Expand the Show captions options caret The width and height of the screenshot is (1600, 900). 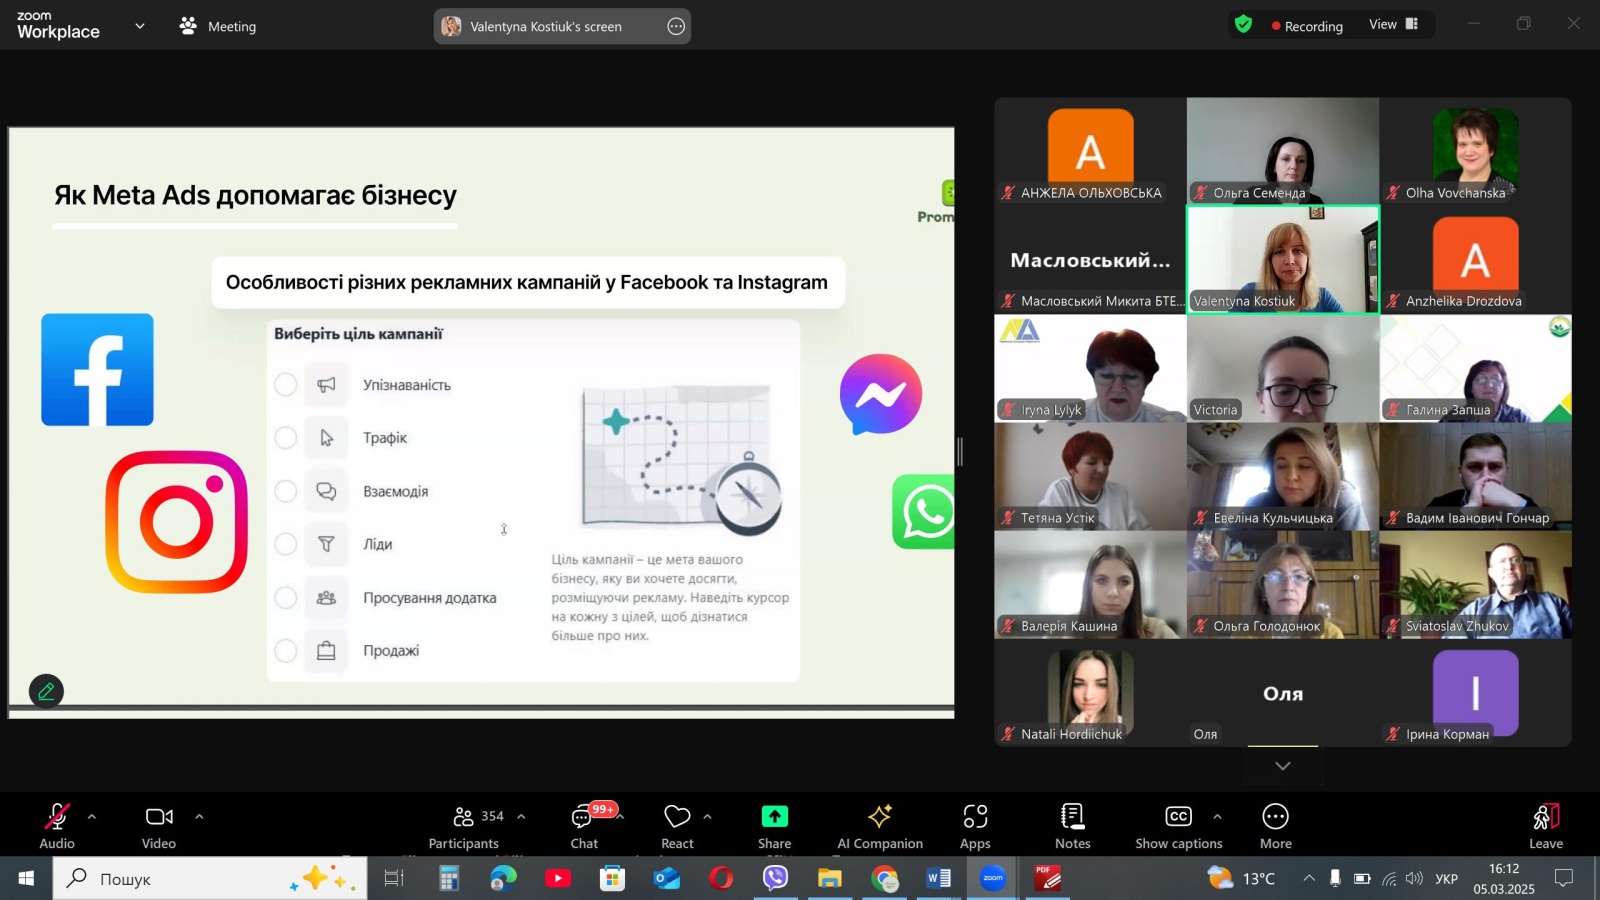1217,817
